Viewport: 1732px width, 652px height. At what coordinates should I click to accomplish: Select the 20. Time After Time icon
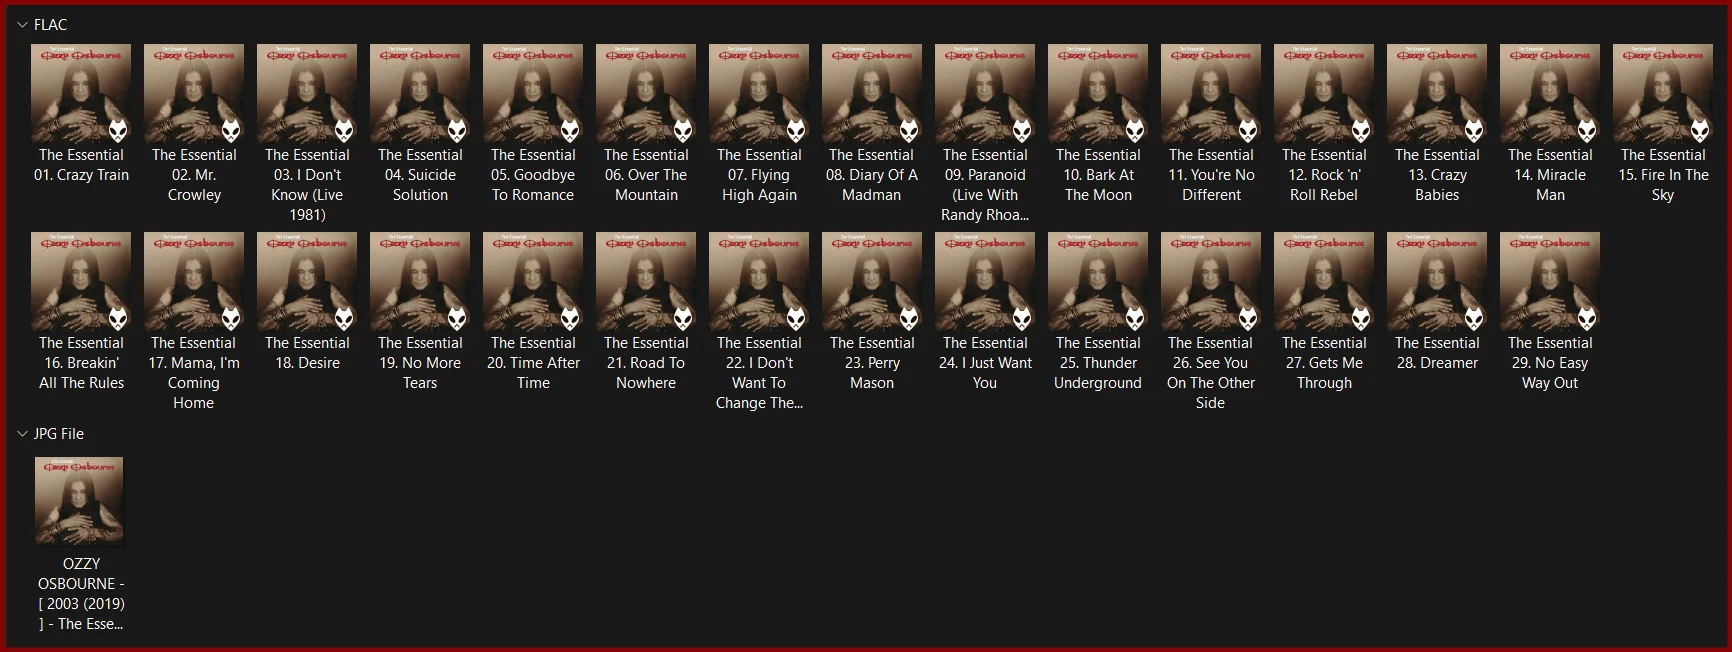click(x=533, y=282)
